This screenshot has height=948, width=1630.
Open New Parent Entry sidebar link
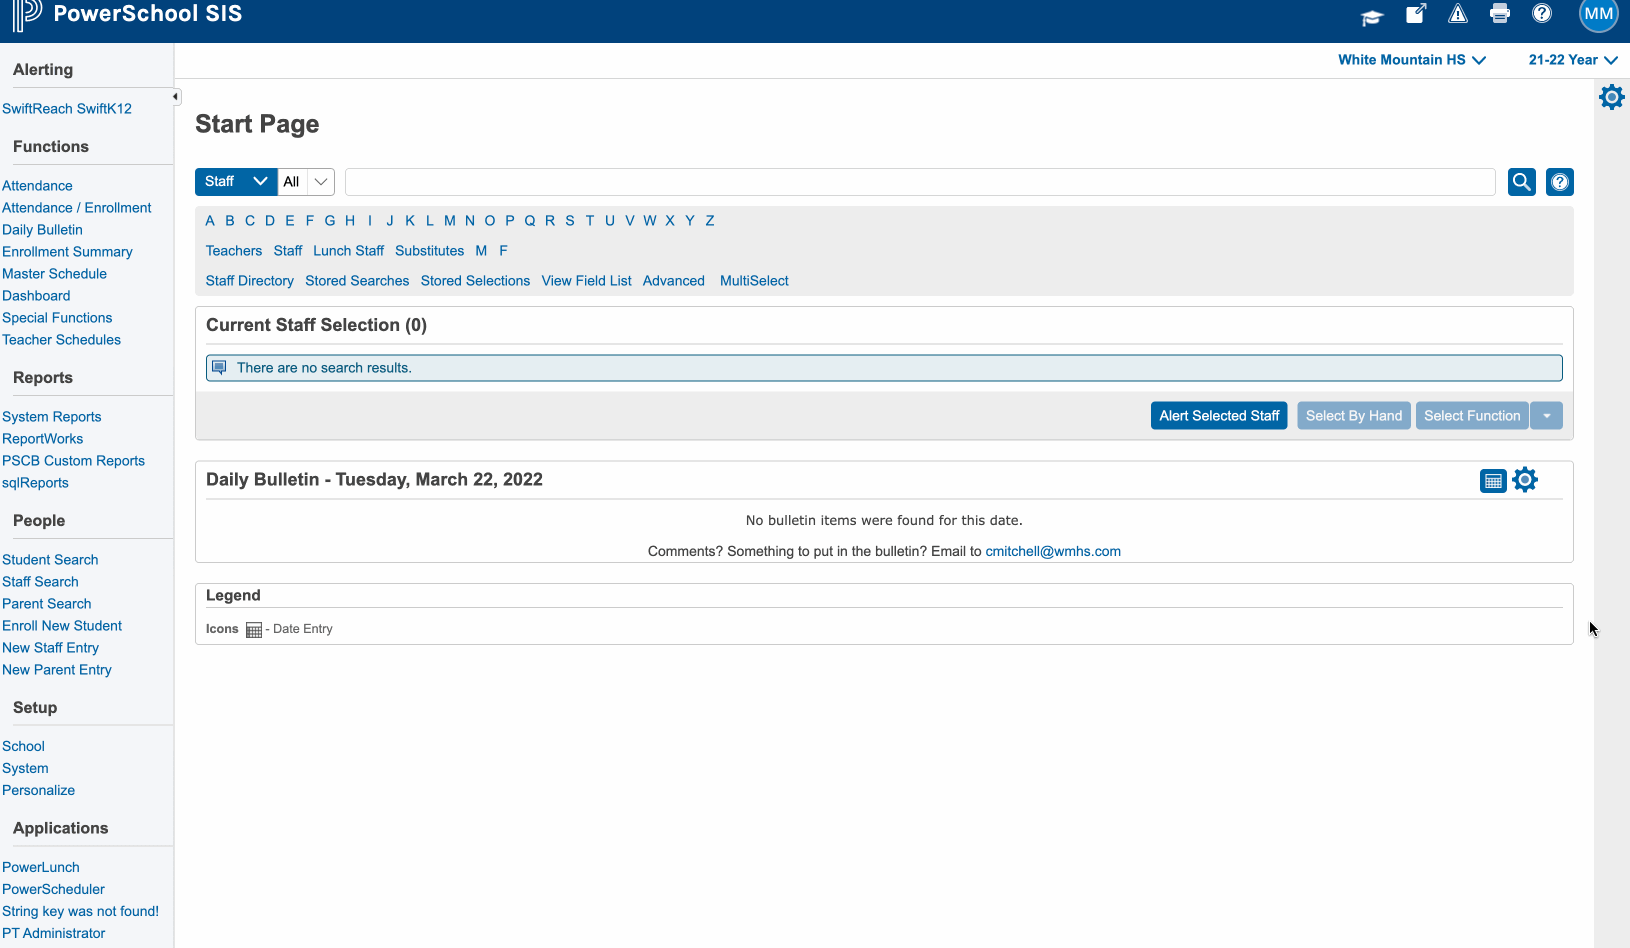click(57, 670)
